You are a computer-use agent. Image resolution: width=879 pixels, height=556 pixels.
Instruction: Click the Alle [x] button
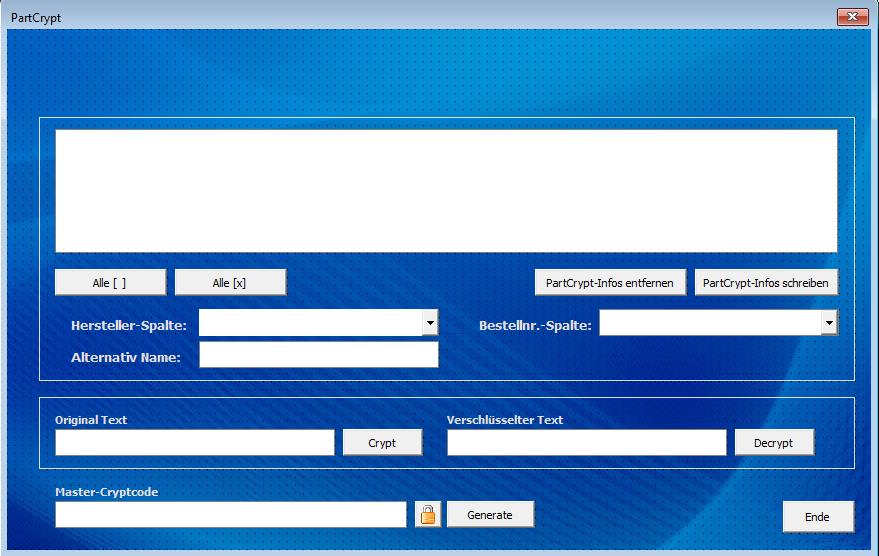[x=230, y=282]
